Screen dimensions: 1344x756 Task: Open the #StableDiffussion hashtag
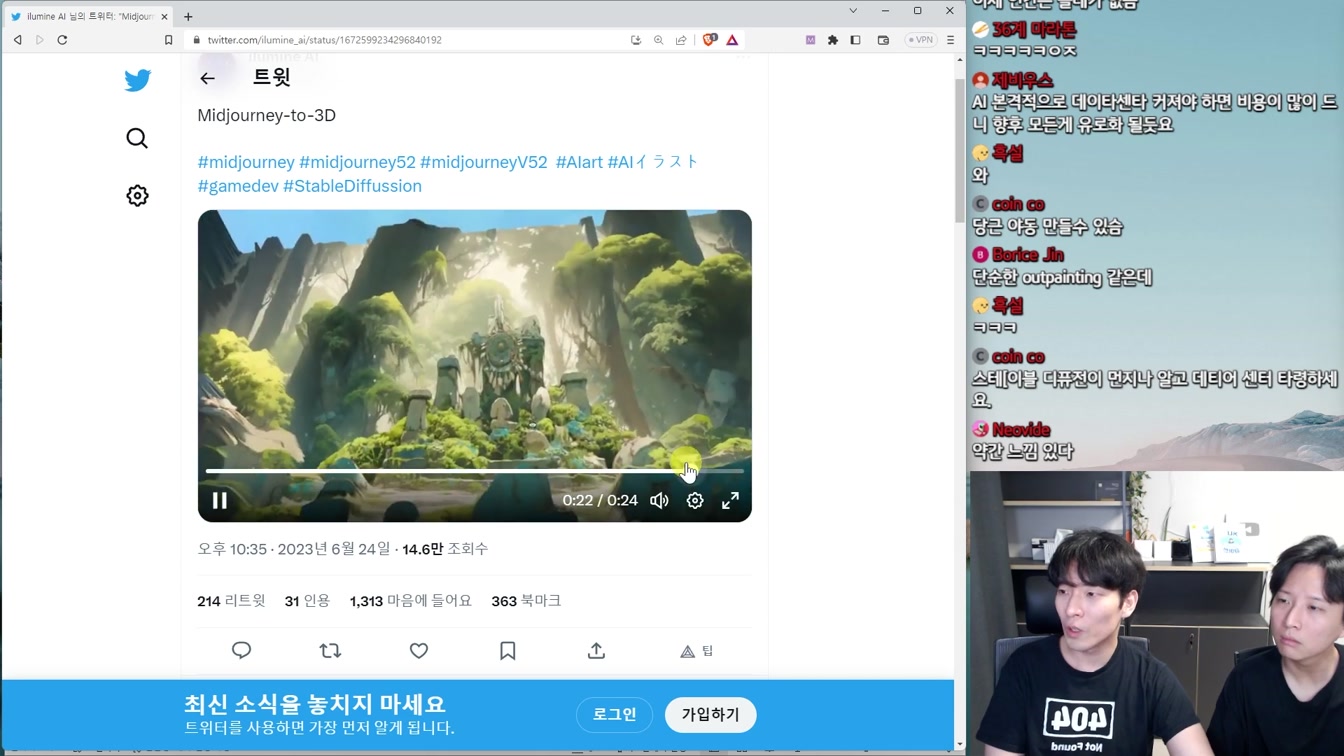pyautogui.click(x=352, y=186)
